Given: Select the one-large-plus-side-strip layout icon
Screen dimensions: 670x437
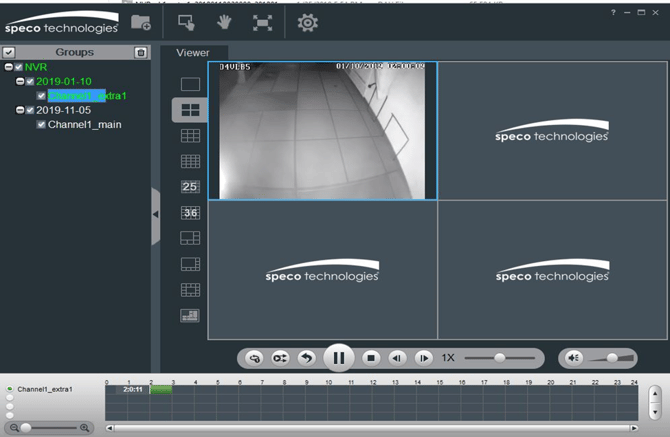Looking at the screenshot, I should coord(190,264).
